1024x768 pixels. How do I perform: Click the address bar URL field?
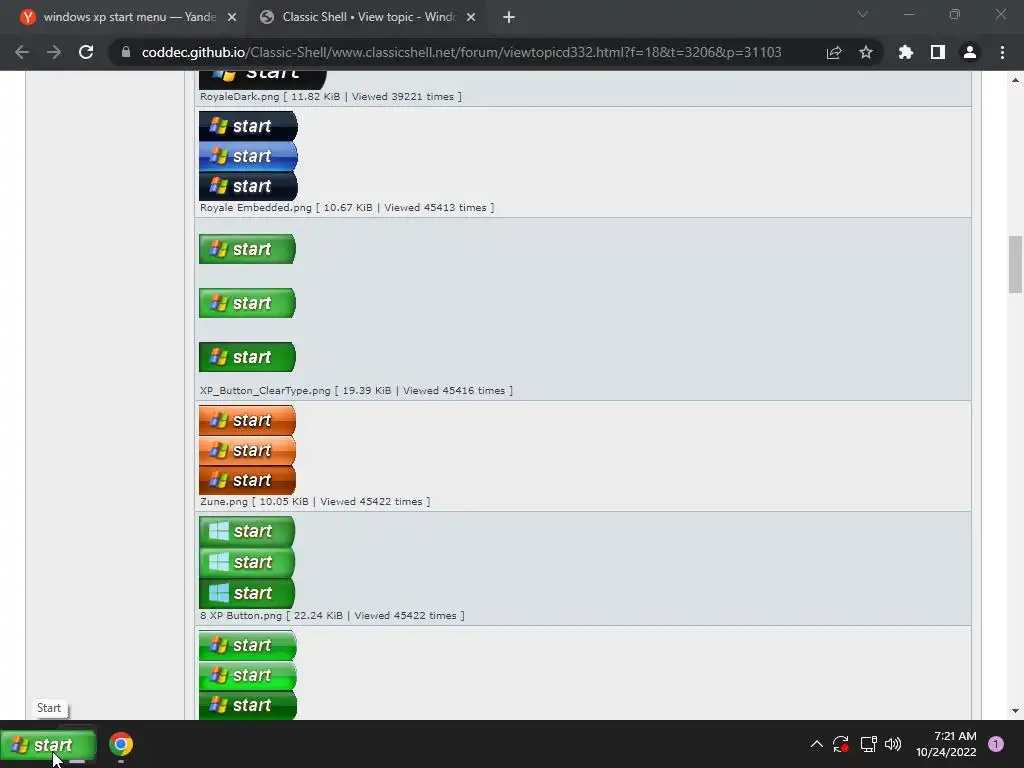(461, 52)
